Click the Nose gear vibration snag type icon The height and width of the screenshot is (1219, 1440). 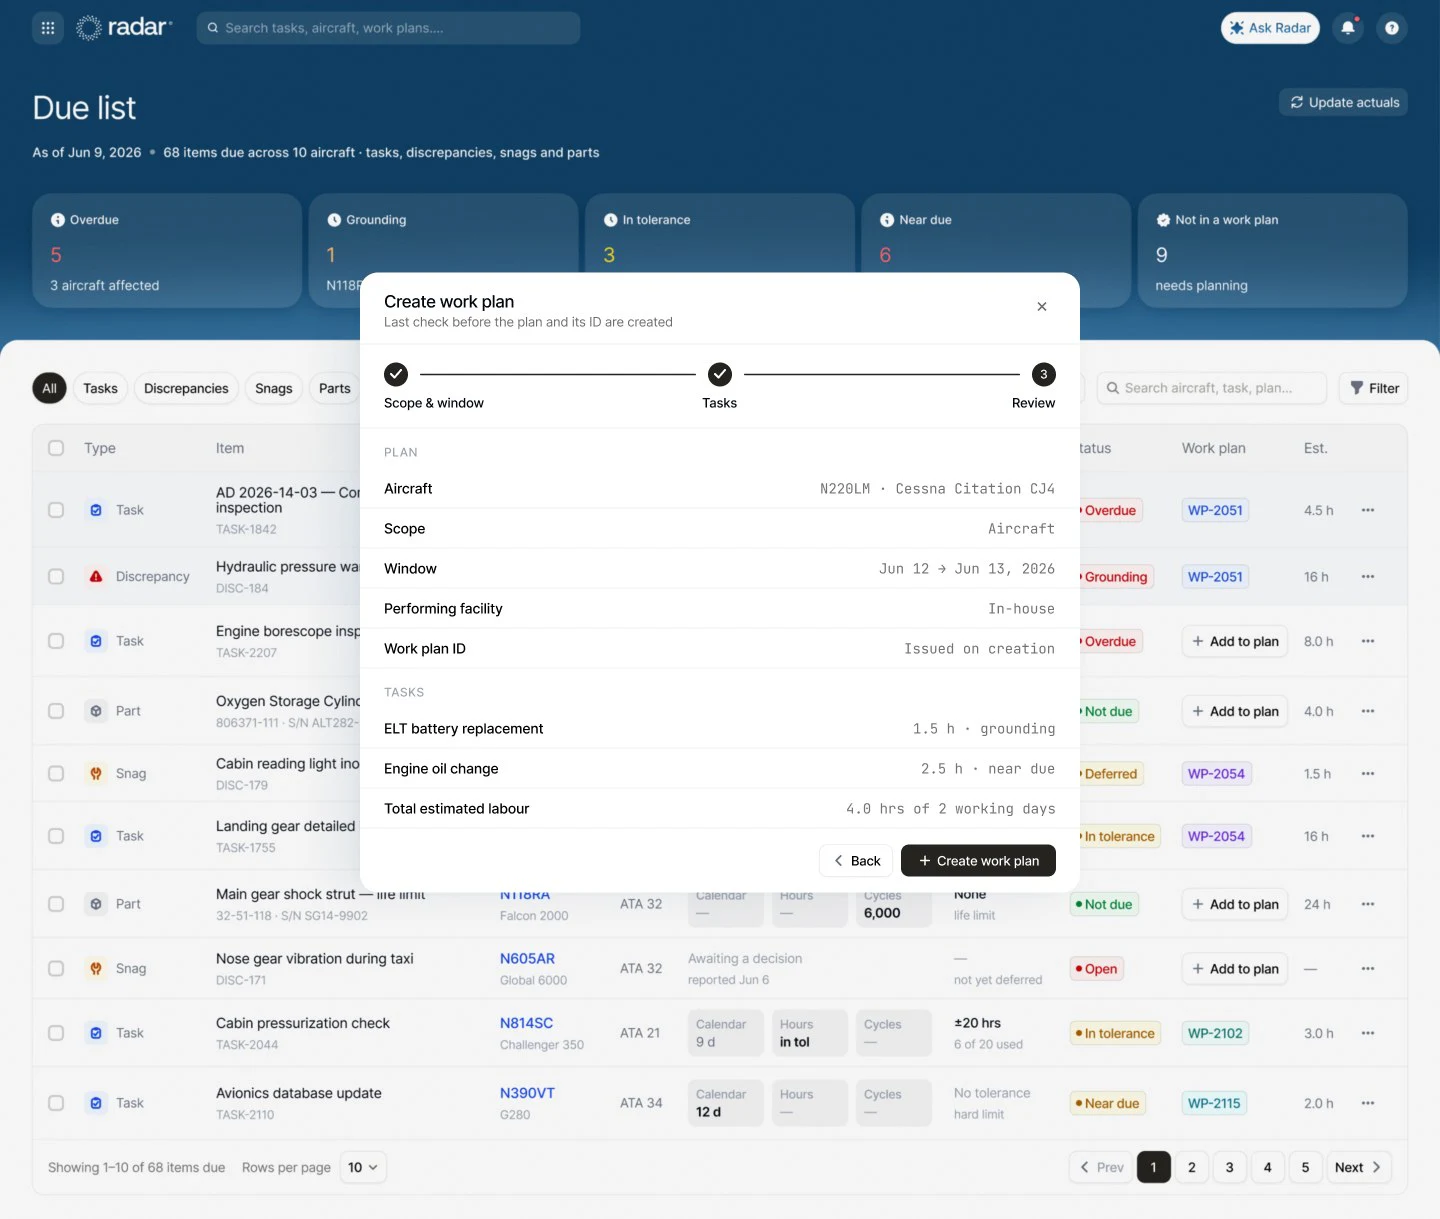tap(96, 968)
